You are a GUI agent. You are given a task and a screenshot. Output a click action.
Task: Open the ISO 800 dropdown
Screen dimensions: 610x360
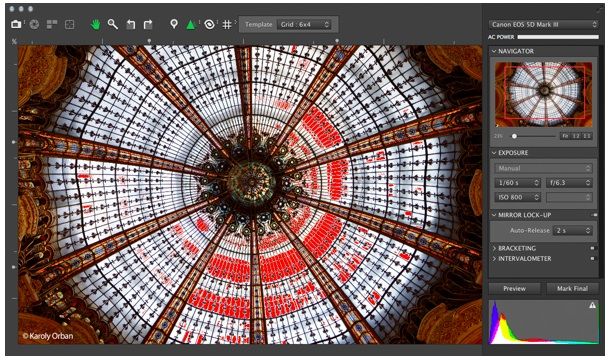tap(517, 197)
